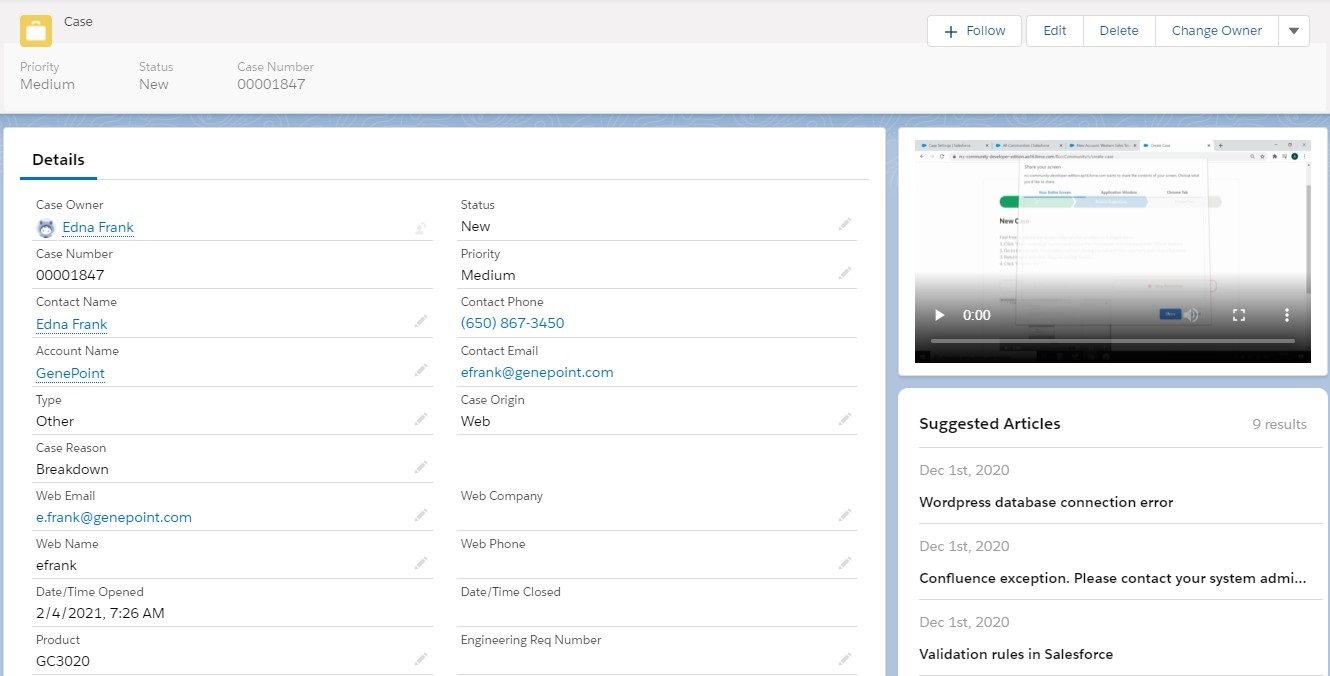Click the pencil icon to edit Web Phone
Screen dimensions: 1330x676
[845, 563]
